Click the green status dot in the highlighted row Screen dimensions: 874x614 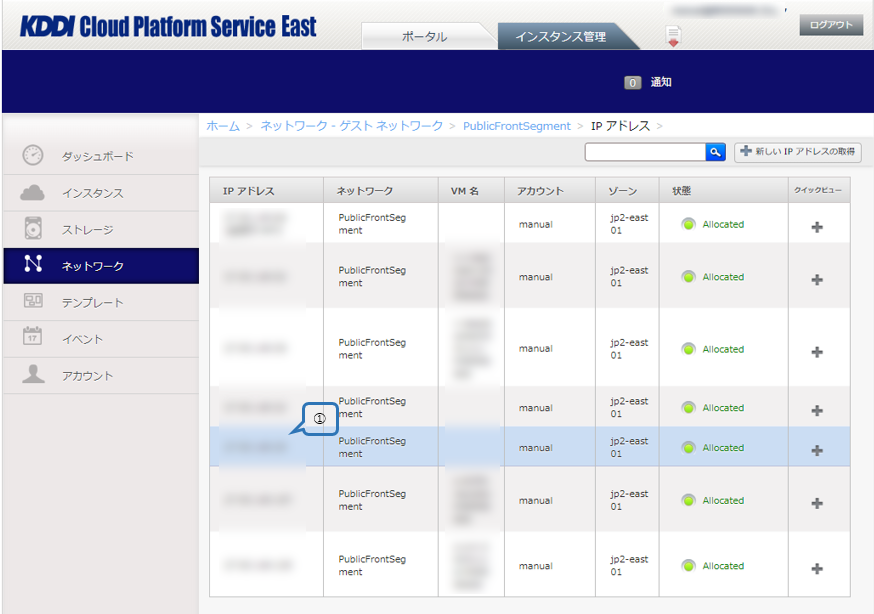[x=688, y=447]
